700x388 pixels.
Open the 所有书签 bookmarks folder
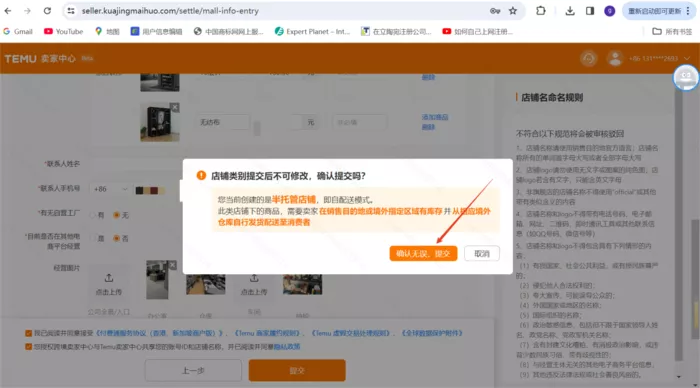coord(672,31)
